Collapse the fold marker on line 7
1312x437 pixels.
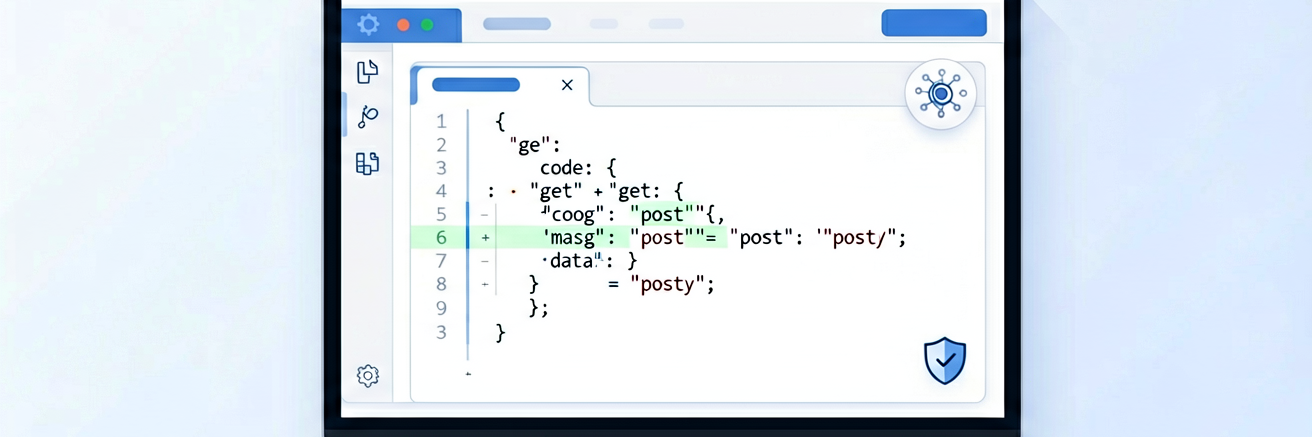485,261
